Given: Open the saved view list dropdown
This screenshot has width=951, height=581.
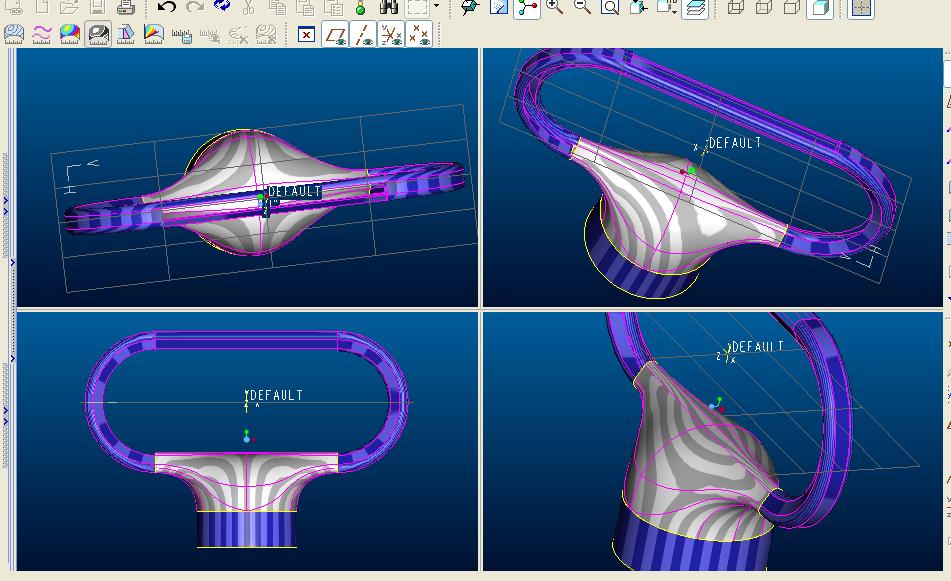Looking at the screenshot, I should (666, 7).
